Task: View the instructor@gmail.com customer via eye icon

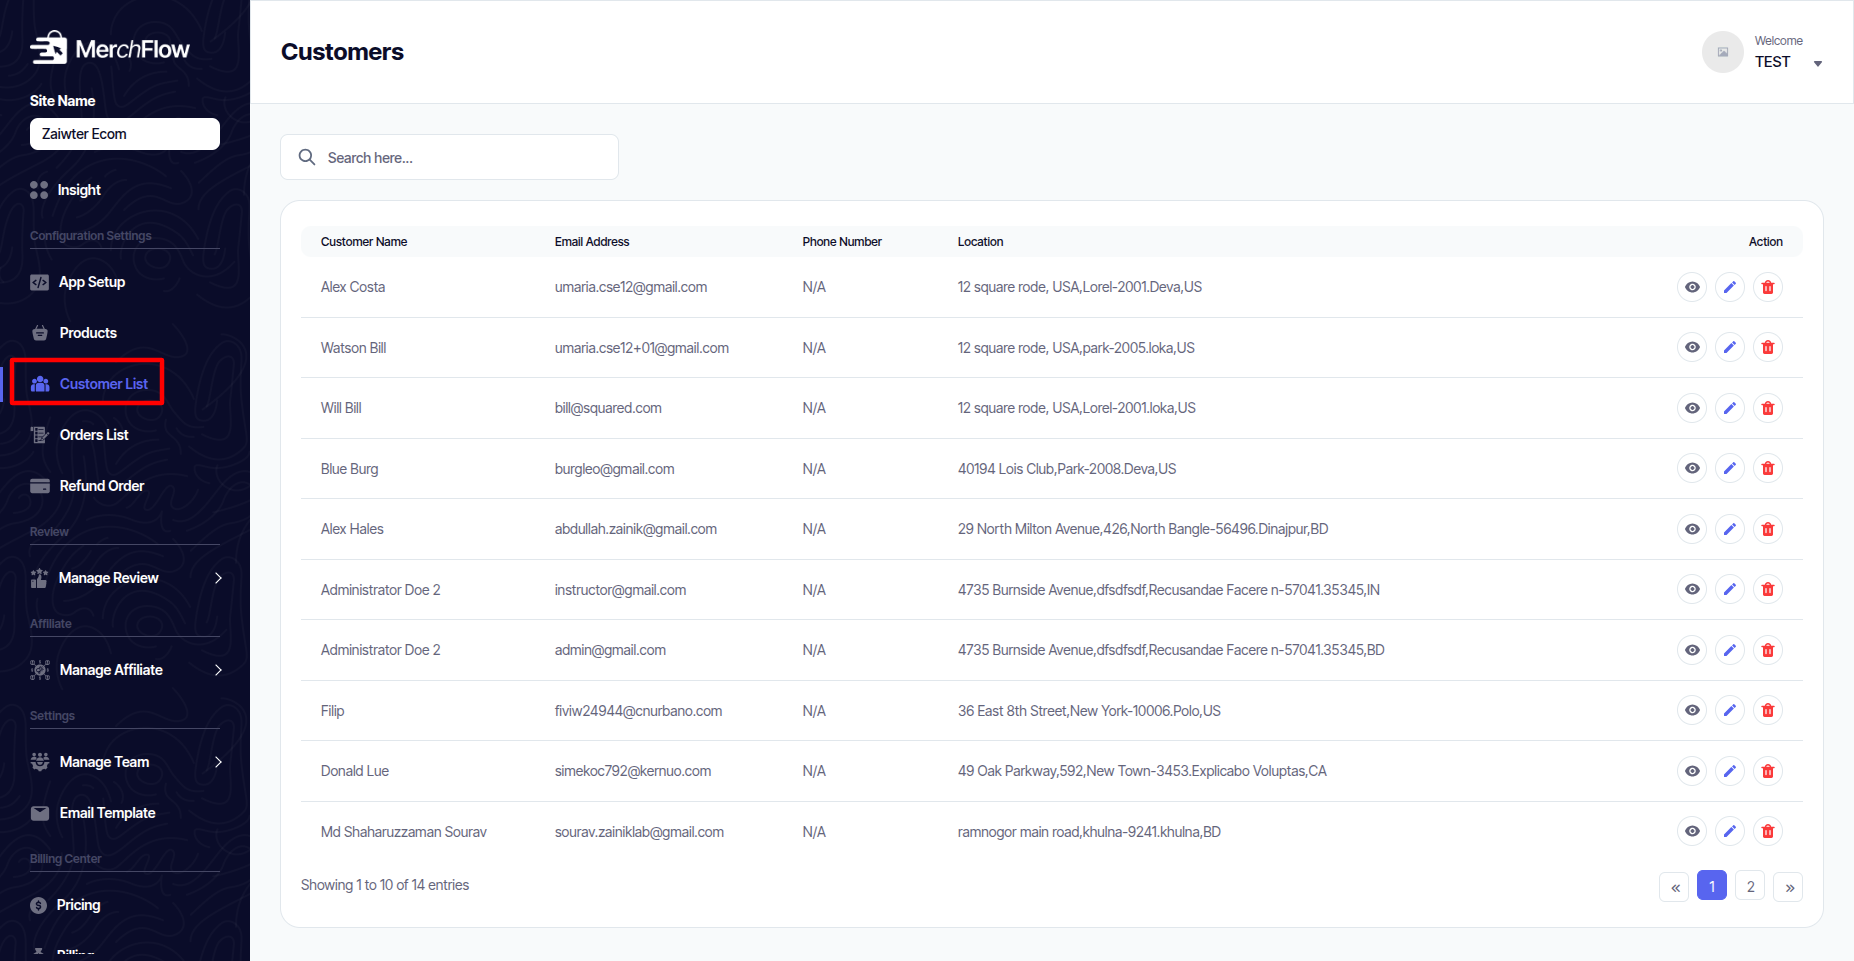Action: coord(1691,589)
